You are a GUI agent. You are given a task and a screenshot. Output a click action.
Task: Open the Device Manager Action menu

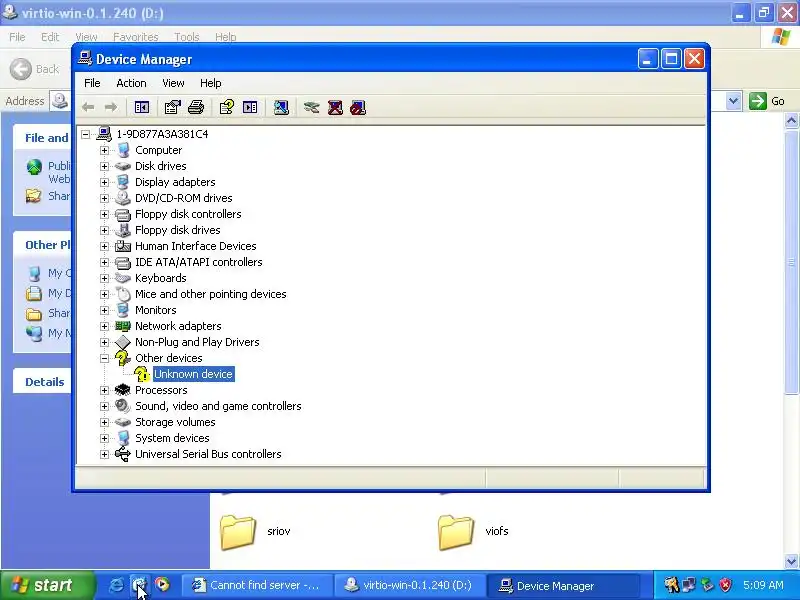tap(131, 83)
